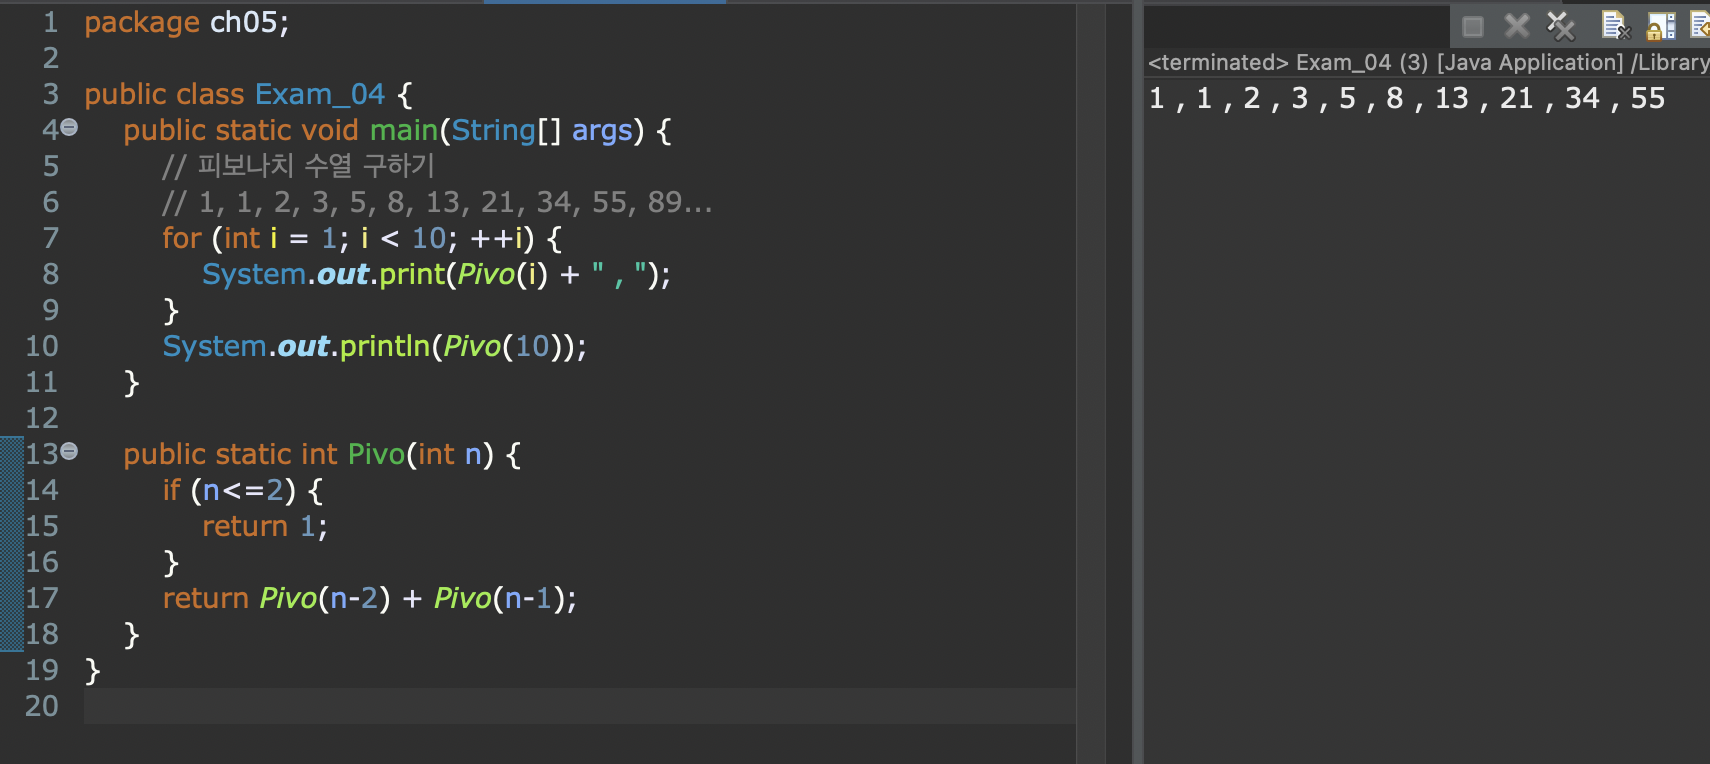
Task: Click 'println' on line 10
Action: pyautogui.click(x=385, y=346)
